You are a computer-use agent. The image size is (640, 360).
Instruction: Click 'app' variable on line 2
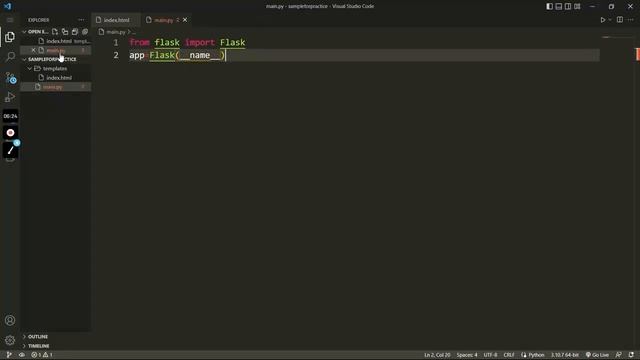pos(137,55)
